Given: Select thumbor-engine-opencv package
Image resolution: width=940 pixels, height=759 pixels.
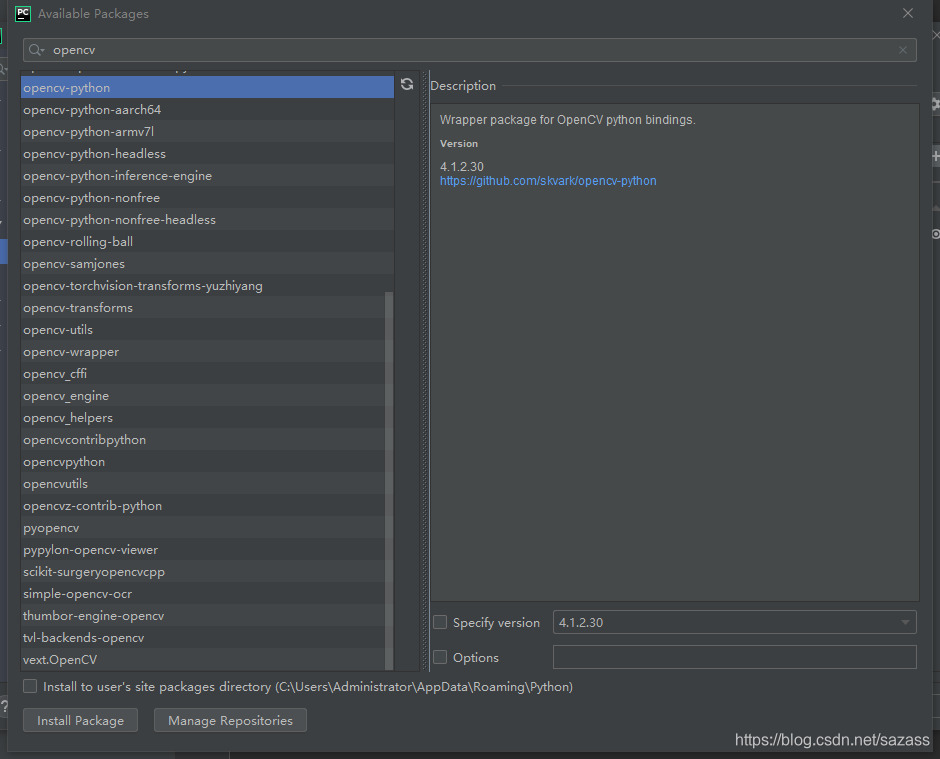Looking at the screenshot, I should point(203,616).
